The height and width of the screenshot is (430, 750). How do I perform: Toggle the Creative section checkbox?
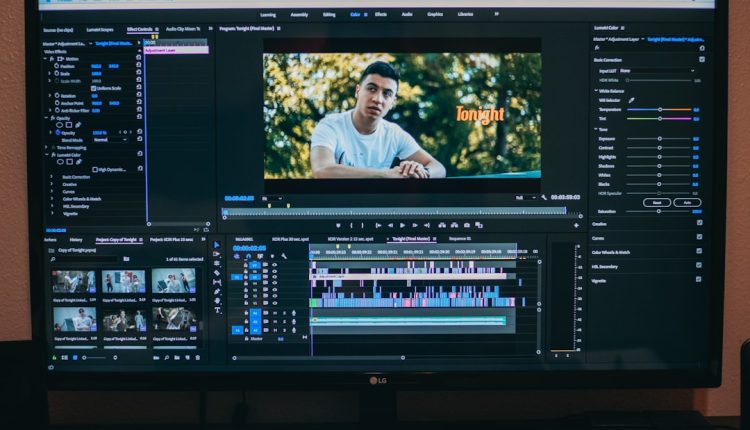click(x=699, y=223)
